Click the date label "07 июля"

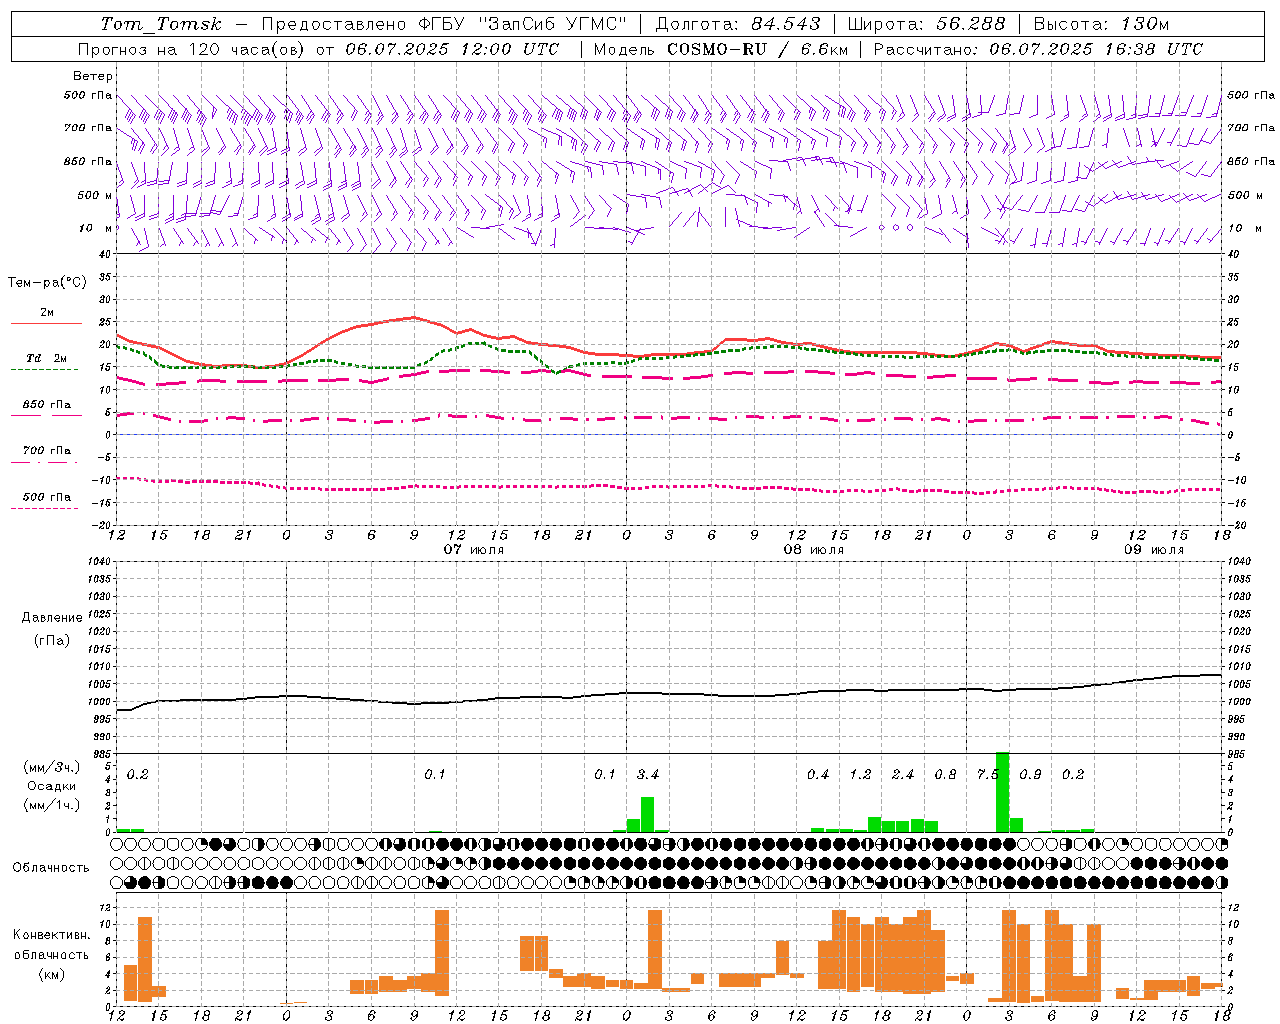pos(474,550)
